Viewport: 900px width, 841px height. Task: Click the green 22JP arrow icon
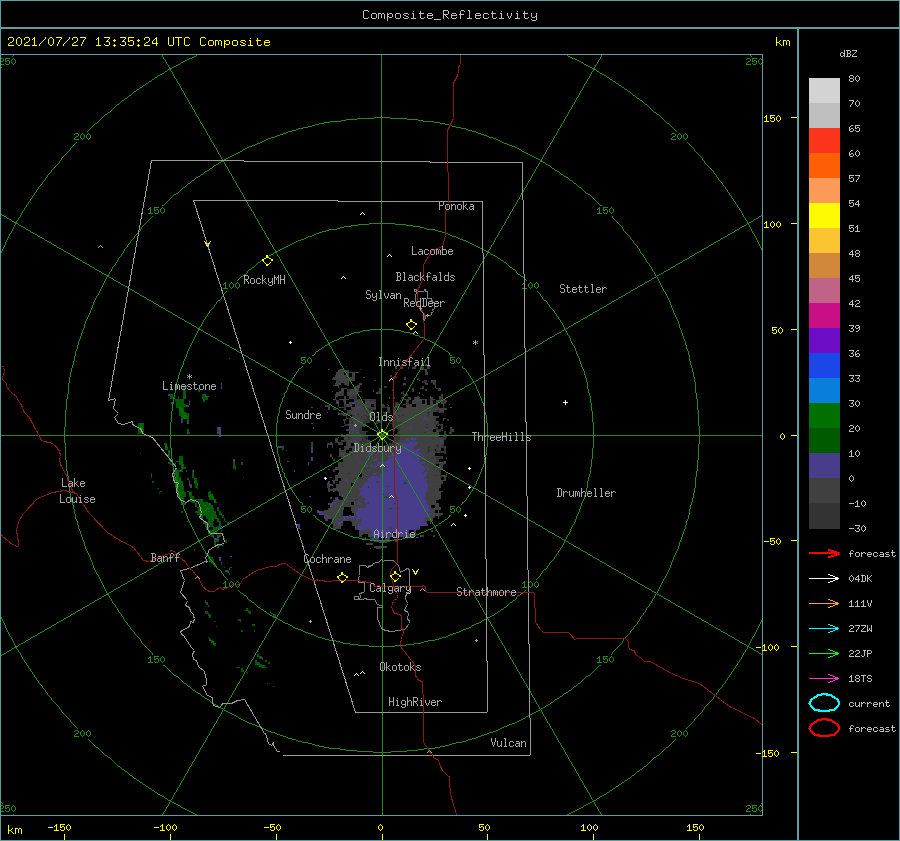[x=824, y=653]
